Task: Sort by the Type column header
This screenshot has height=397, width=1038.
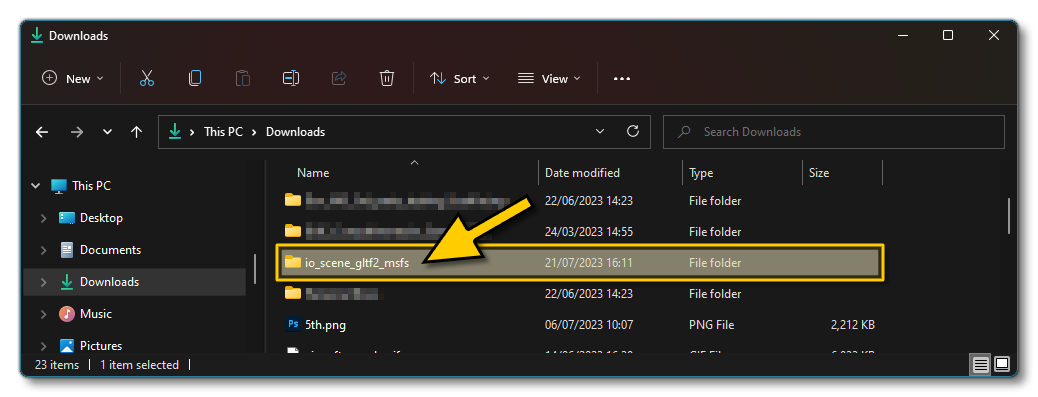Action: (x=700, y=173)
